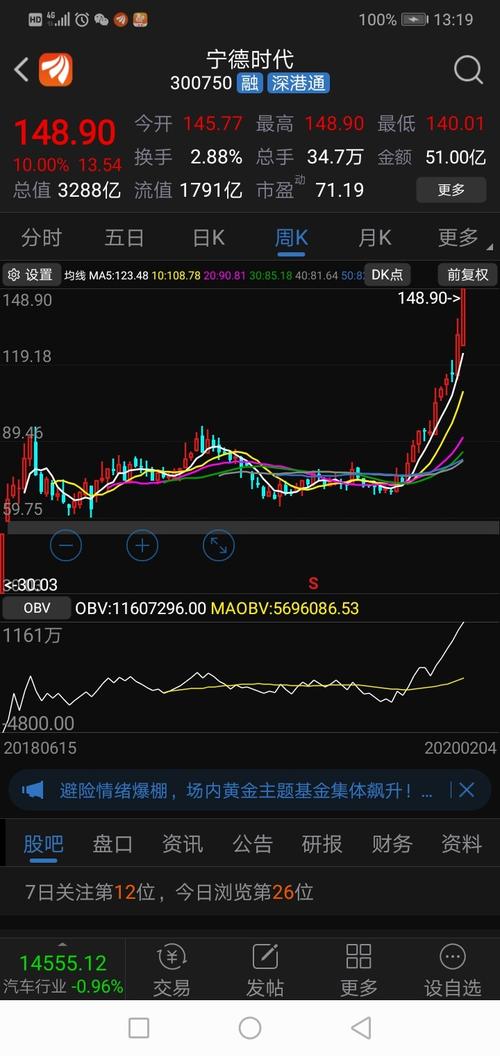
Task: Expand chart to fullscreen icon
Action: pyautogui.click(x=218, y=546)
